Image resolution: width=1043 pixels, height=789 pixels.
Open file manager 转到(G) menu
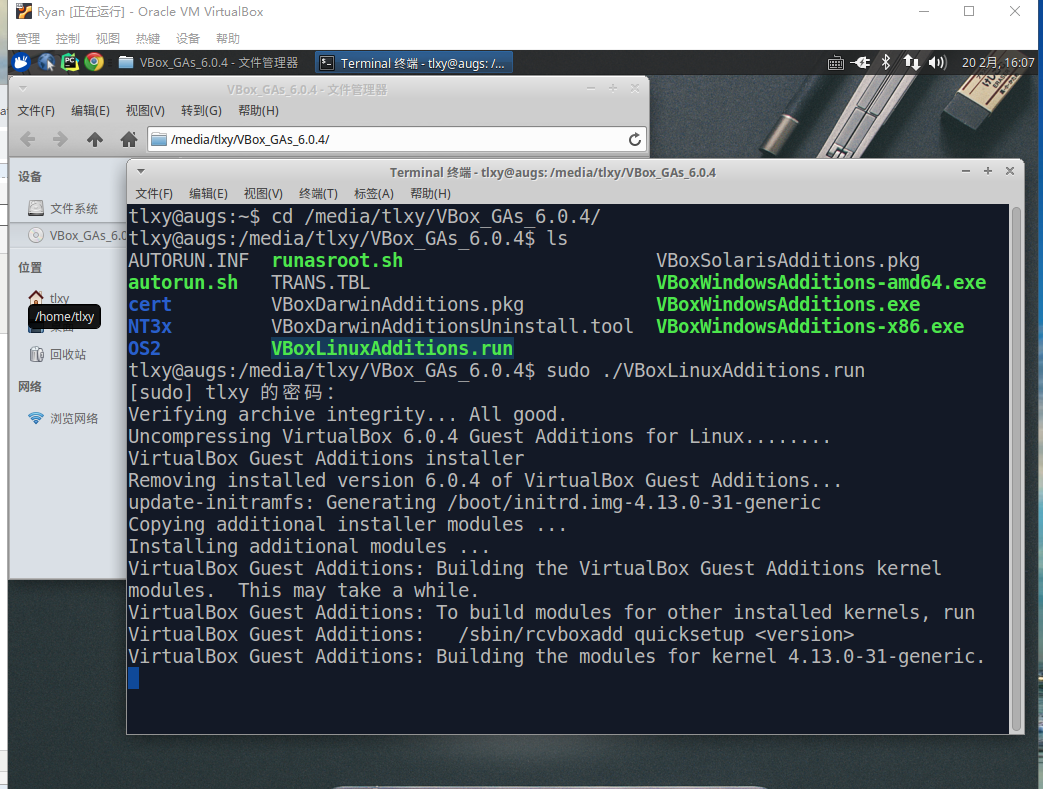pos(202,110)
